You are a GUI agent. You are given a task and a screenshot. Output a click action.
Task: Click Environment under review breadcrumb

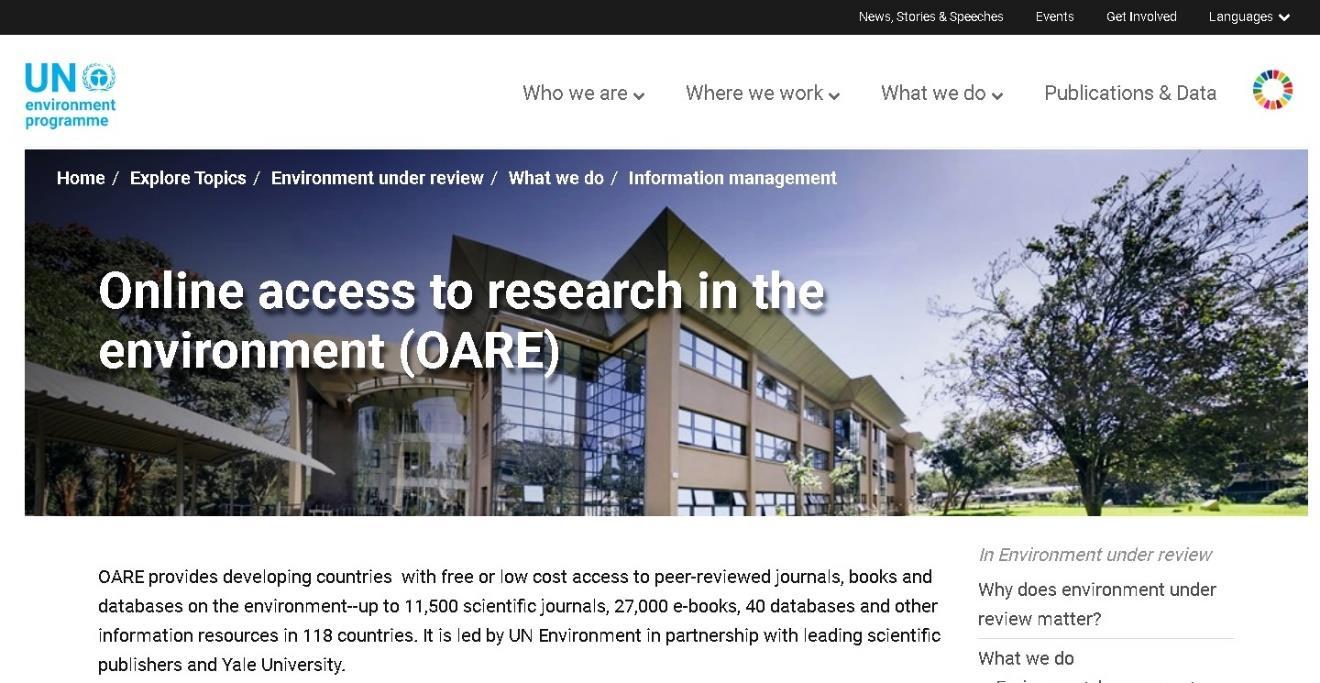click(377, 178)
